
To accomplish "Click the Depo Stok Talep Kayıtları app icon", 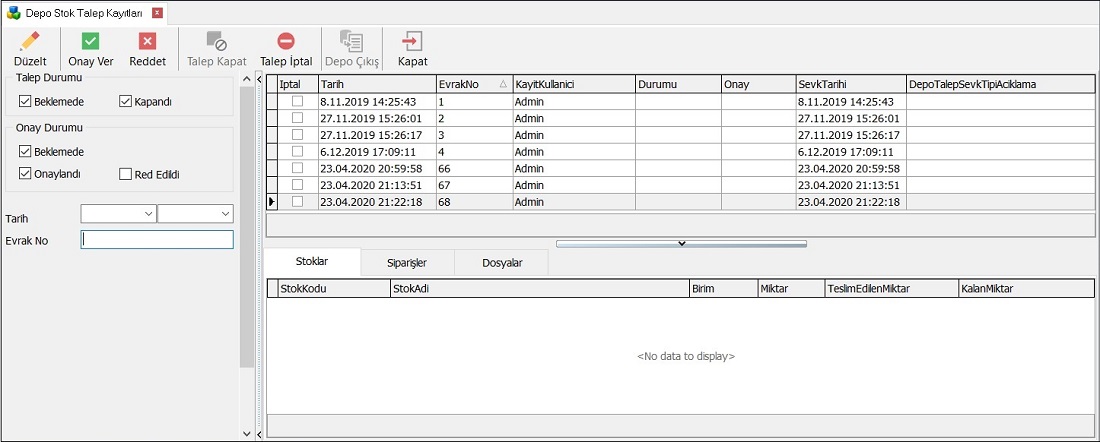I will 13,12.
